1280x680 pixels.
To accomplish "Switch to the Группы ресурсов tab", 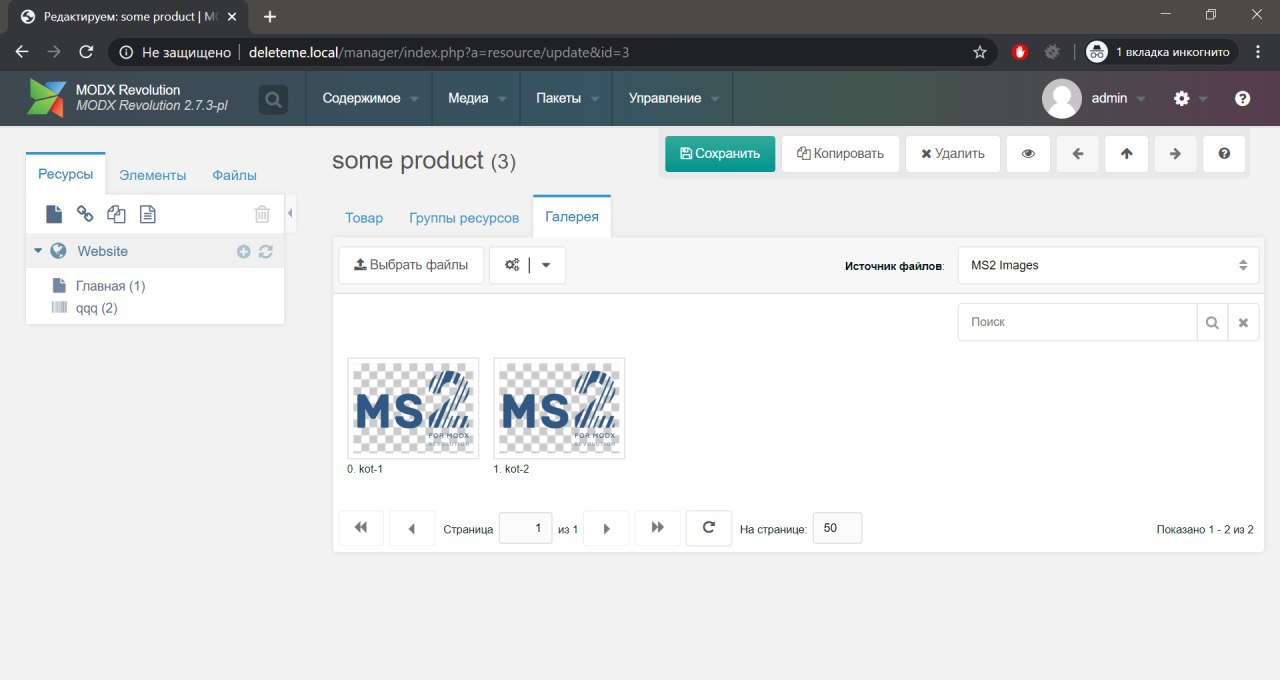I will [x=464, y=217].
